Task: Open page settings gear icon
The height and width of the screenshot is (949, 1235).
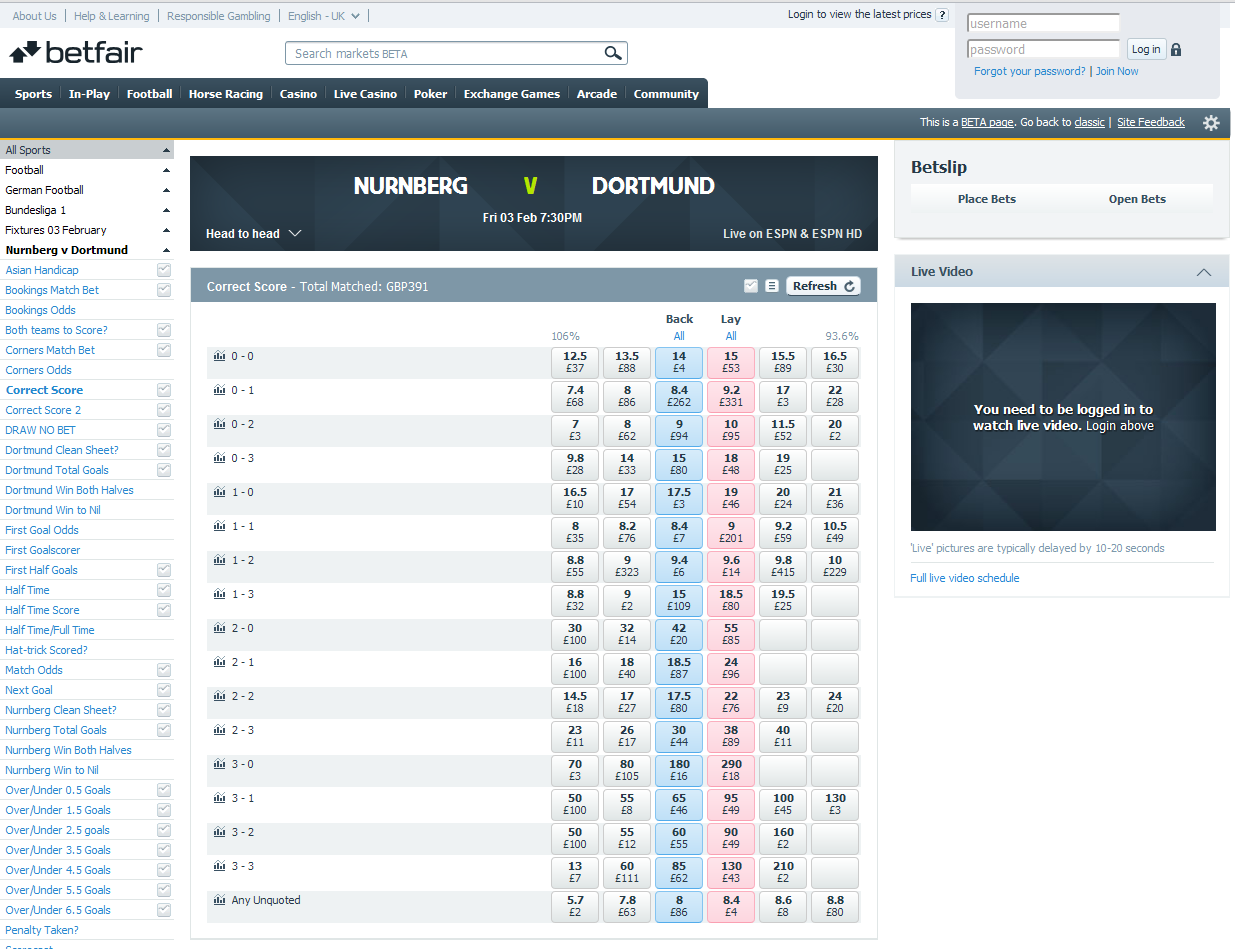Action: (1211, 123)
